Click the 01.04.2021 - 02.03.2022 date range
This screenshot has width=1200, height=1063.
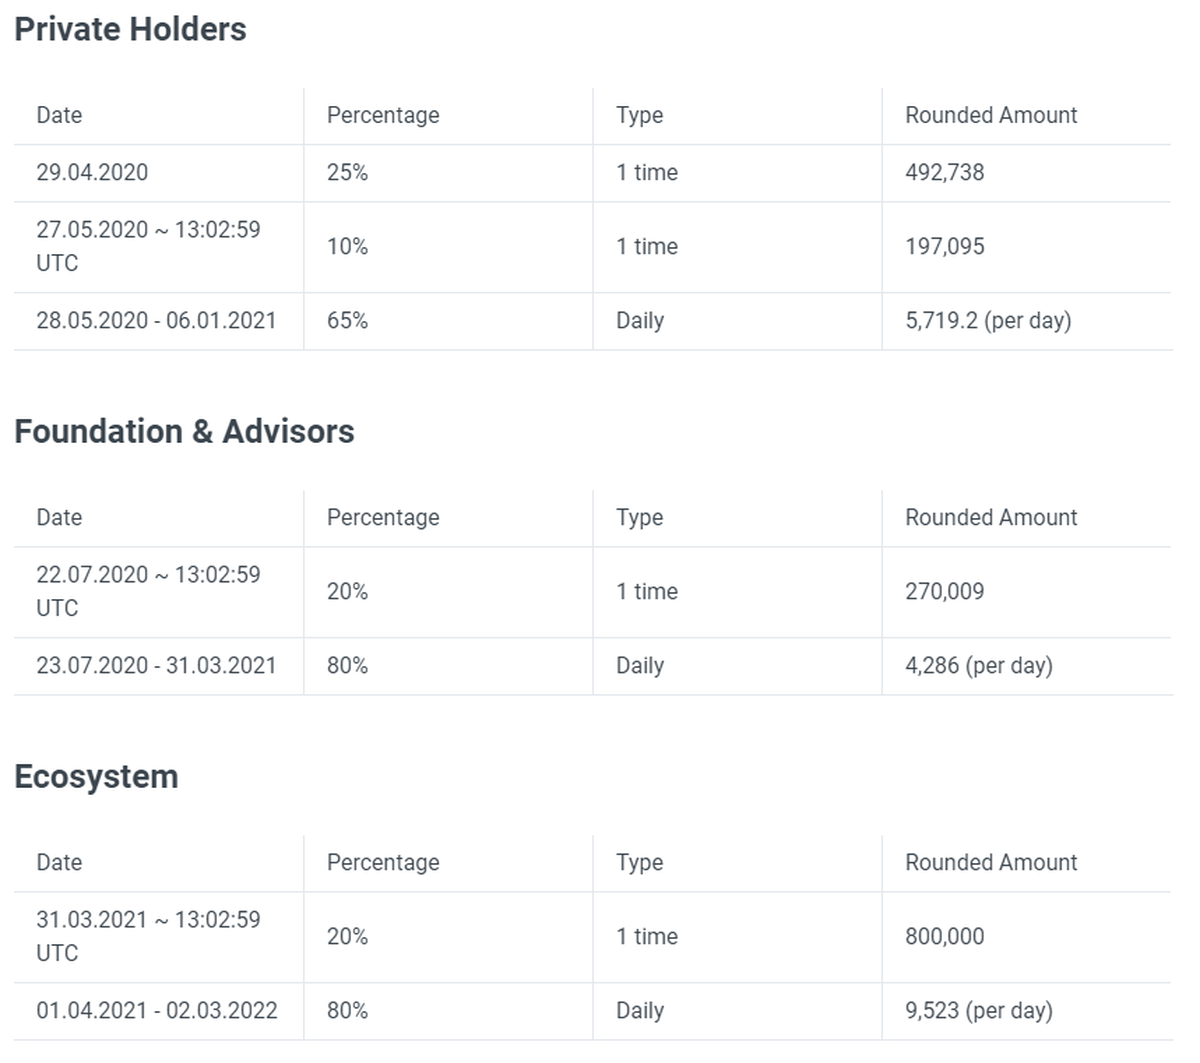[x=157, y=1010]
